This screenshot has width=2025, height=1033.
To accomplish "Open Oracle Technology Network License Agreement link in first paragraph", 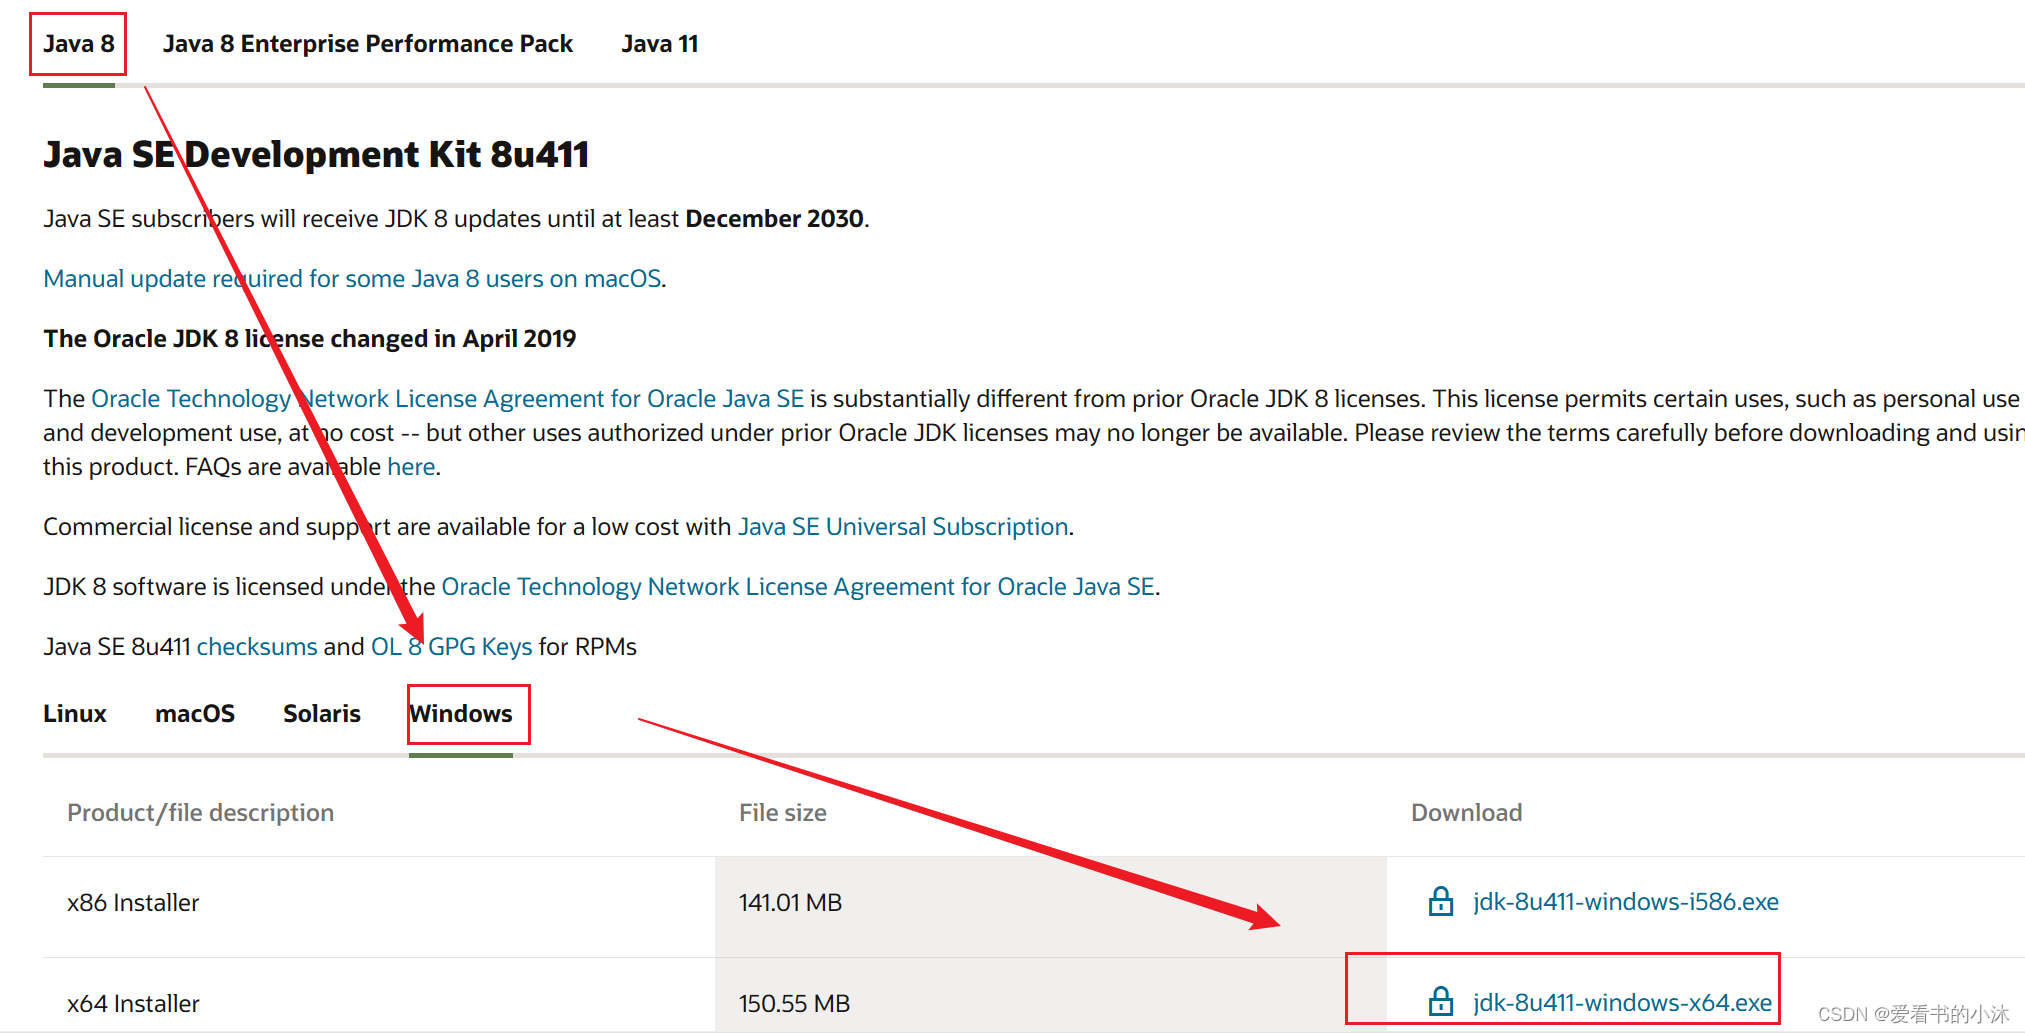I will pos(448,398).
